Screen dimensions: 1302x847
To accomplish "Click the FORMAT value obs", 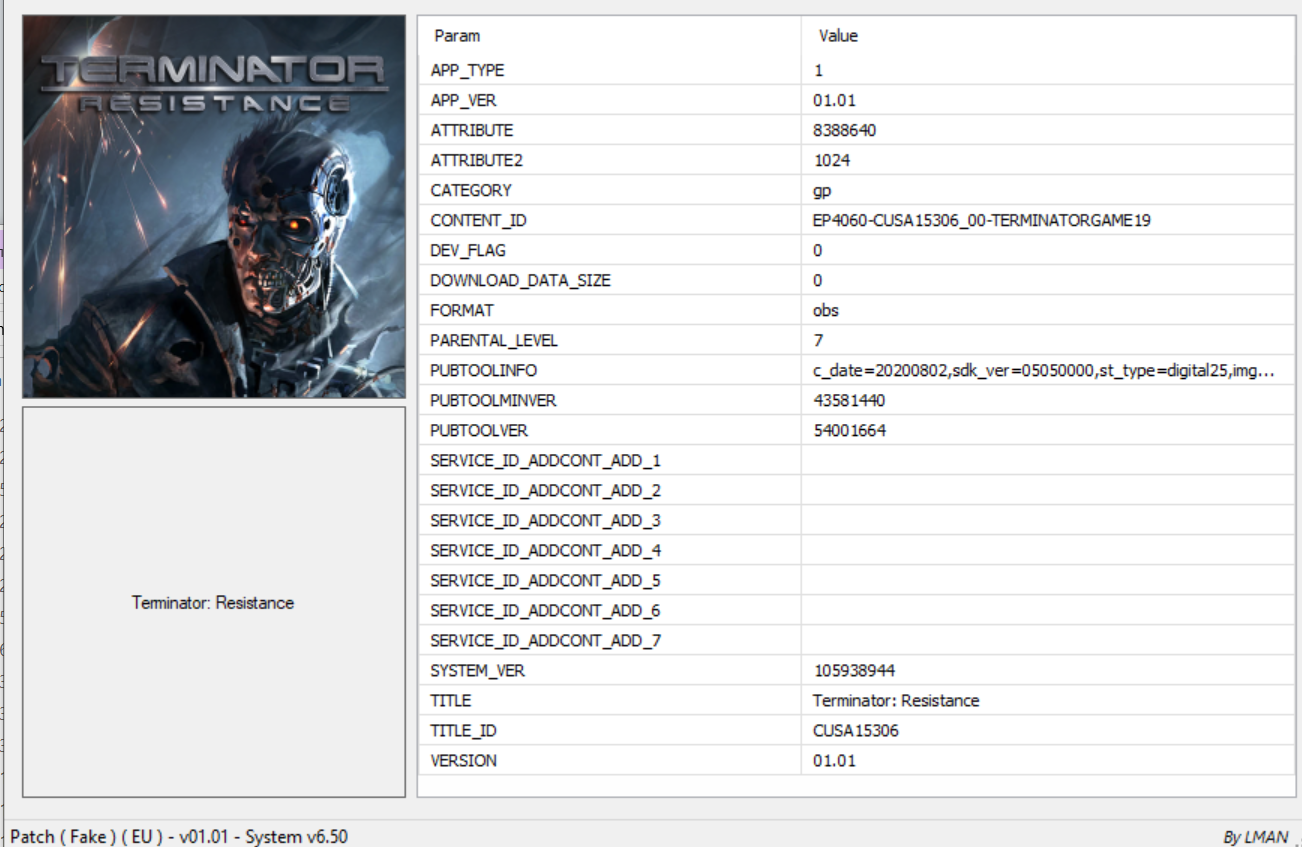I will point(826,311).
